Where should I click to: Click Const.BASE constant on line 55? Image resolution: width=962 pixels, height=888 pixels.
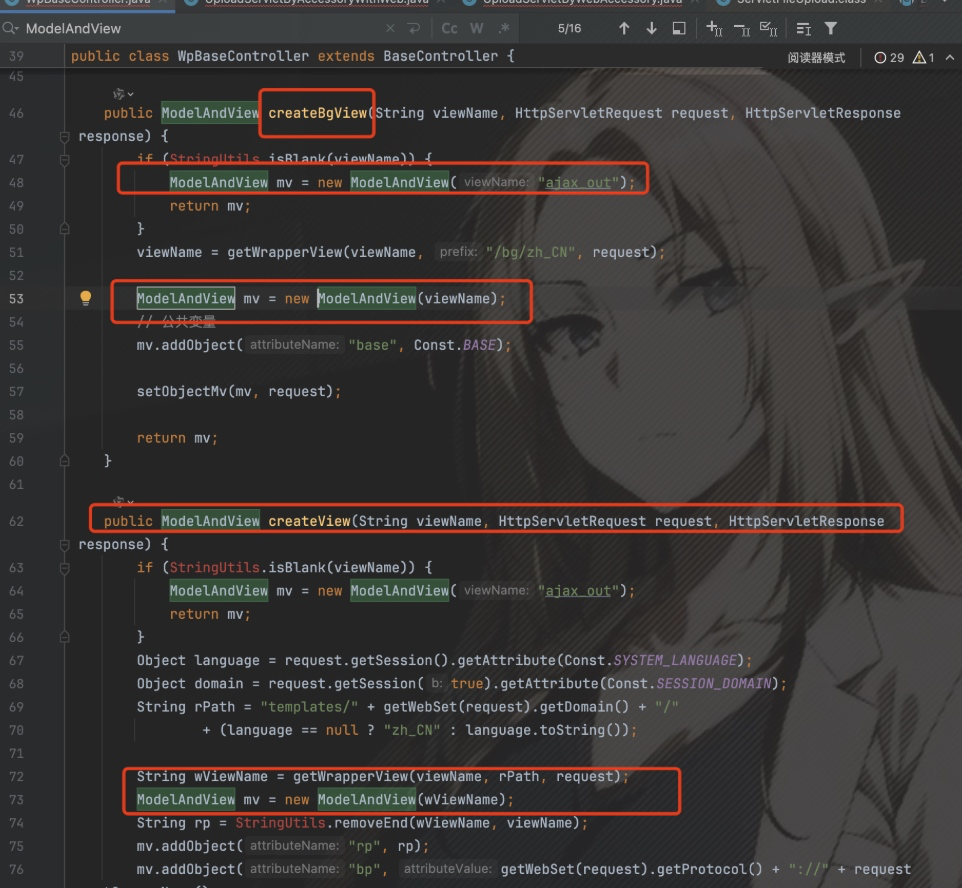pos(455,345)
